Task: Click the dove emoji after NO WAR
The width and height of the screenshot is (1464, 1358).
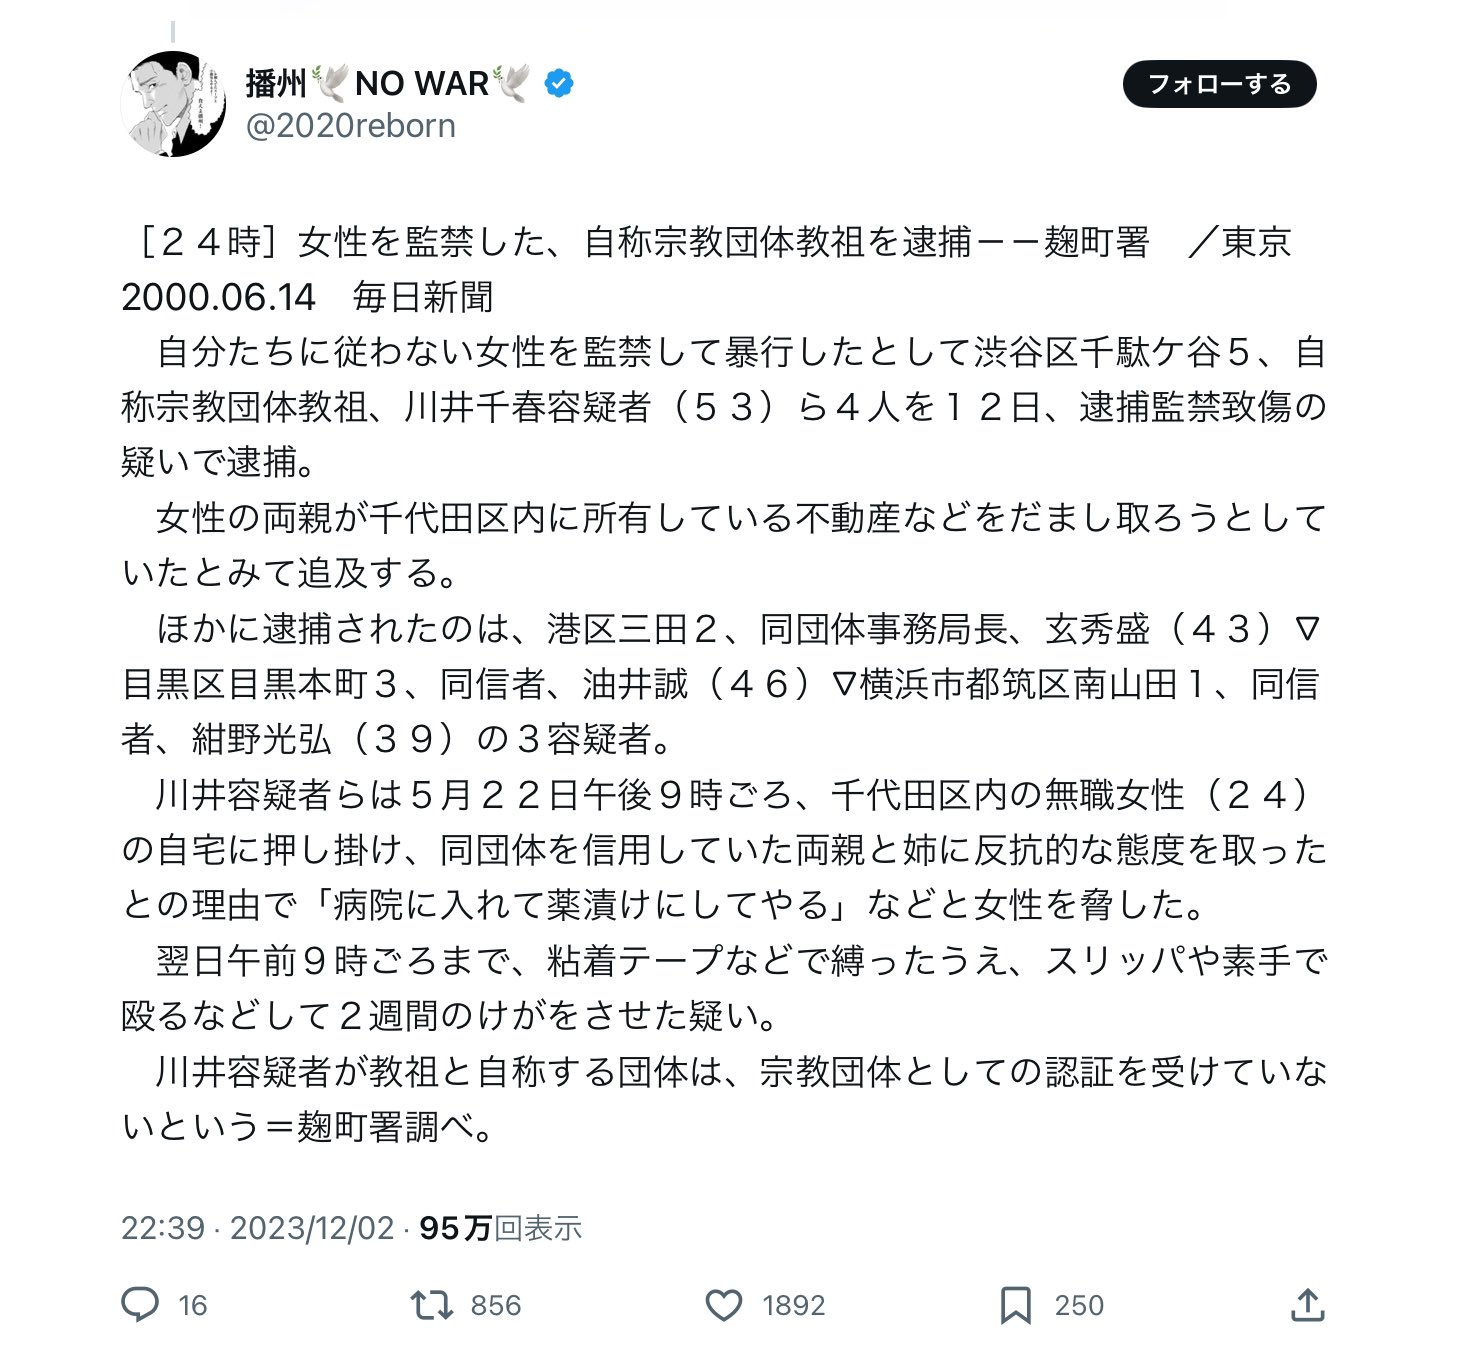Action: pos(511,84)
